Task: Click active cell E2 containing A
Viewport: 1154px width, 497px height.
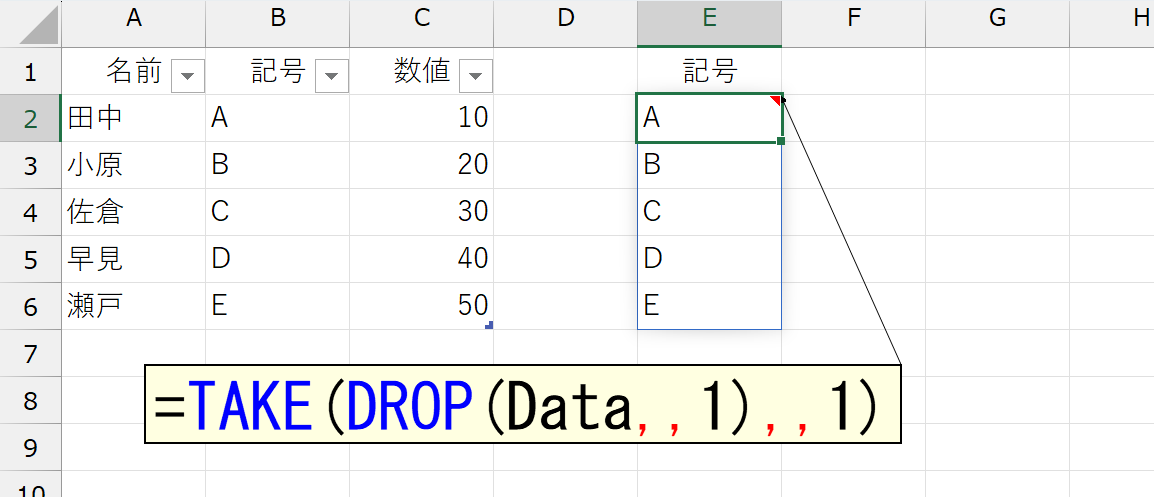Action: click(709, 119)
